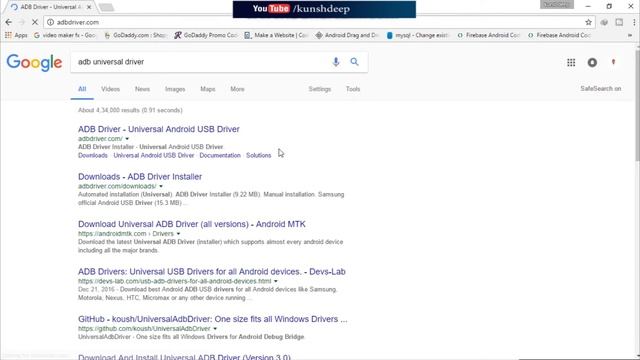This screenshot has width=640, height=360.
Task: Click the voice search microphone icon
Action: (336, 62)
